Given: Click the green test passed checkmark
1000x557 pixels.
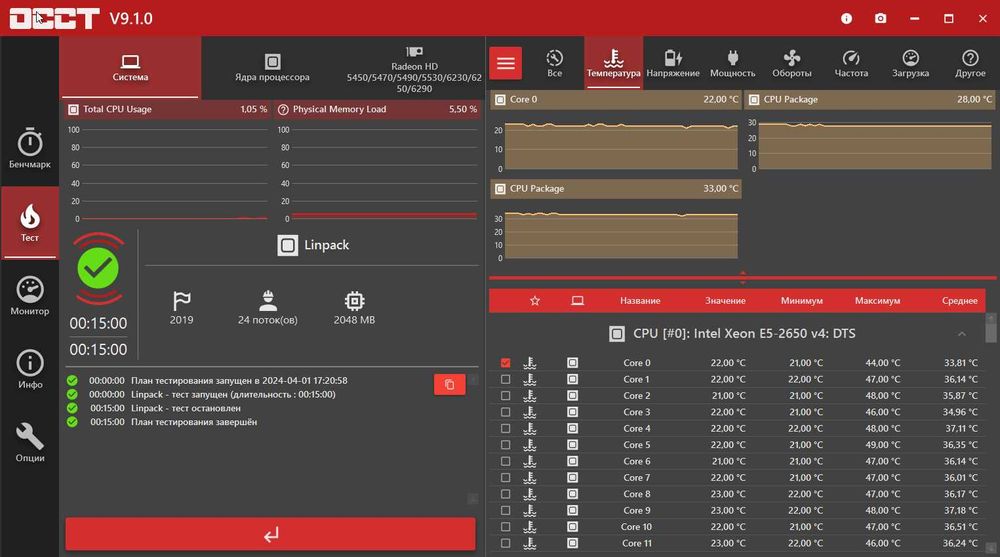Looking at the screenshot, I should pos(98,269).
